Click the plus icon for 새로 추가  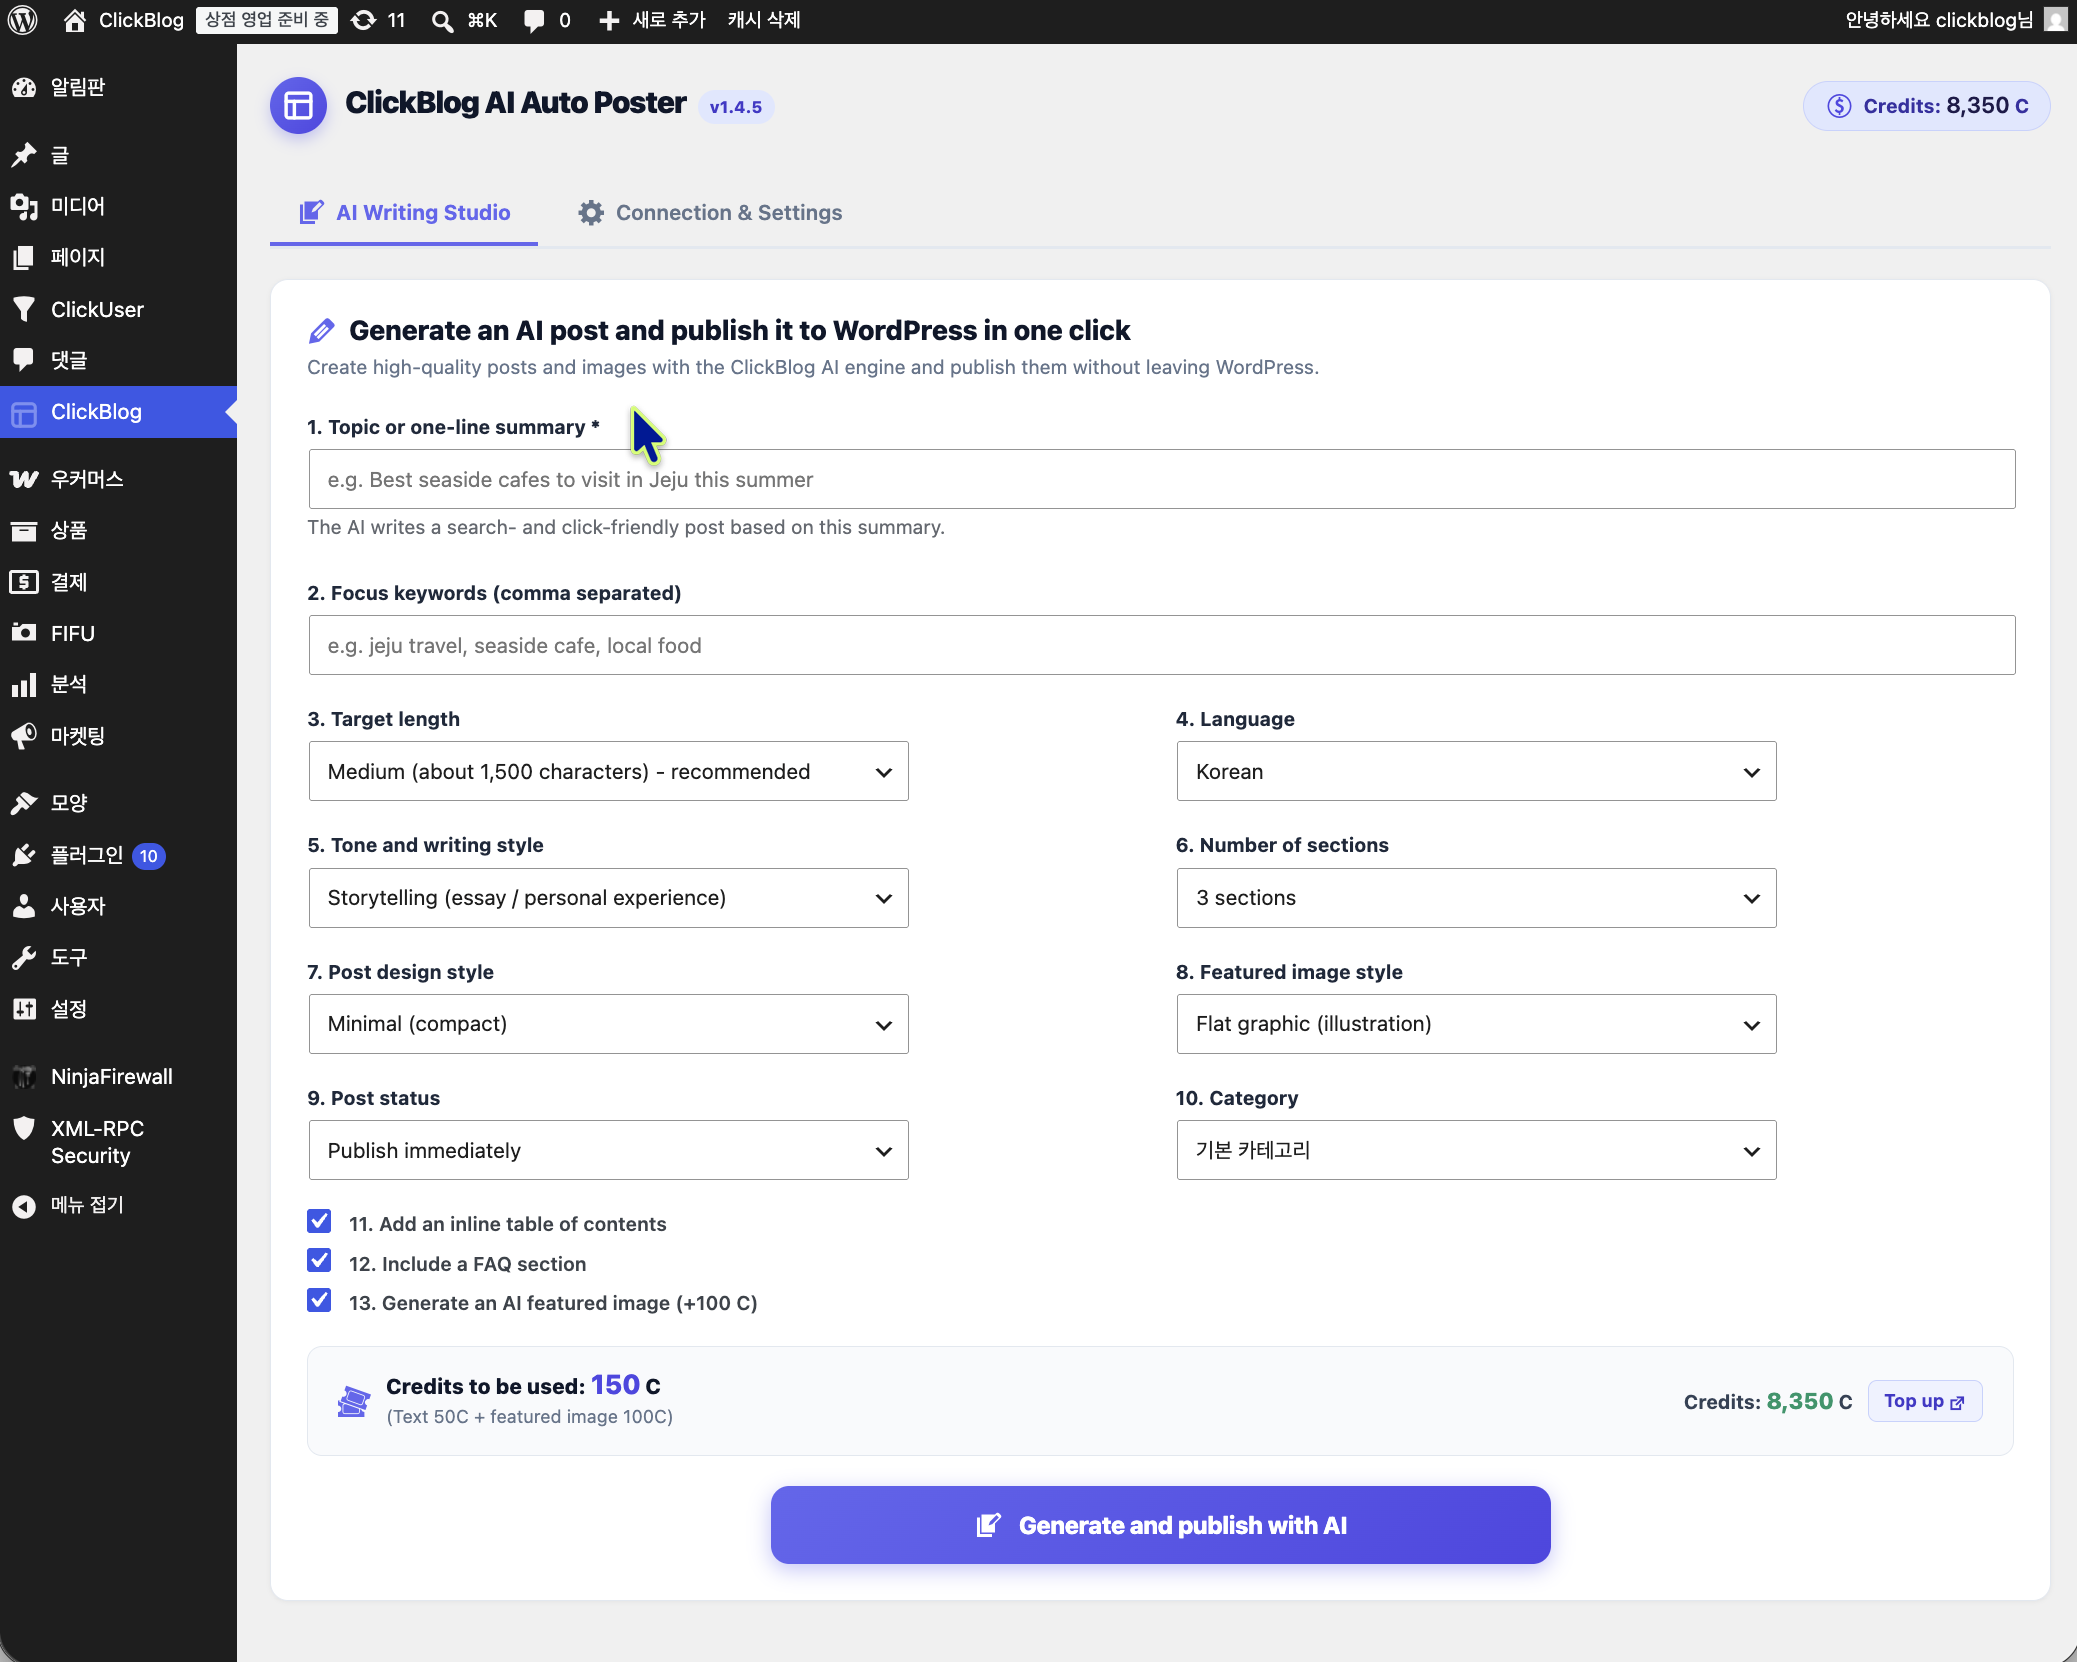(609, 20)
